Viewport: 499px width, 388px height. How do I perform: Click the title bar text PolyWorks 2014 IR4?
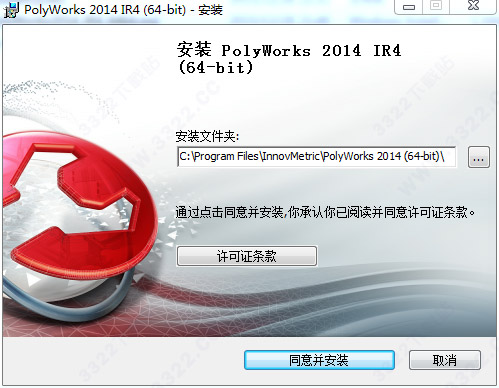[105, 10]
